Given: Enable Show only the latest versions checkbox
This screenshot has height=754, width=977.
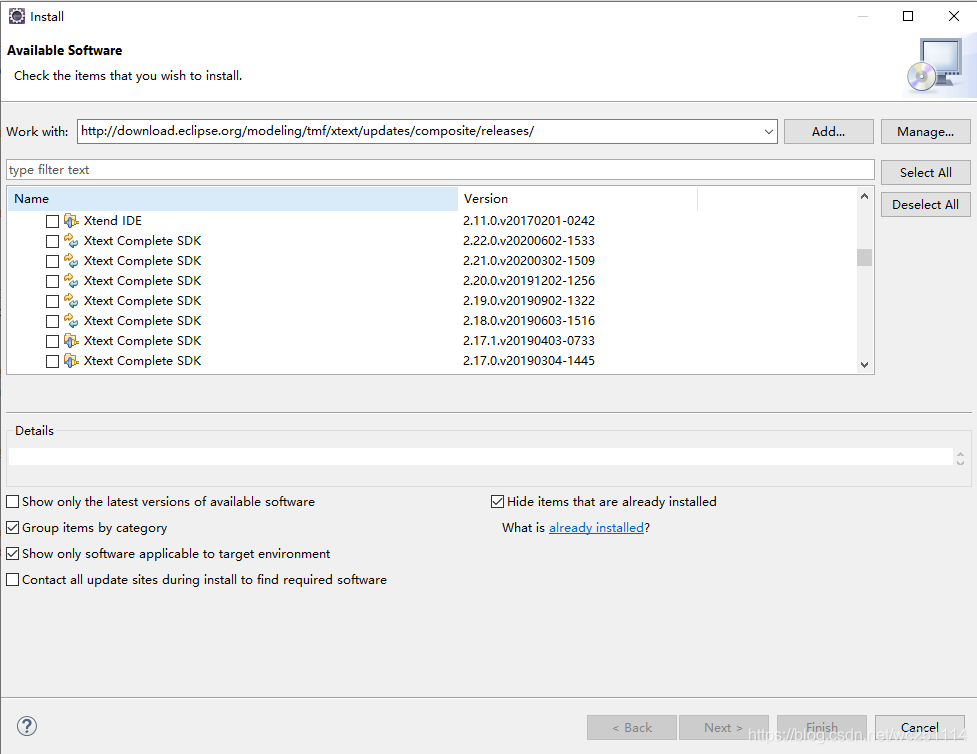Looking at the screenshot, I should pos(12,502).
